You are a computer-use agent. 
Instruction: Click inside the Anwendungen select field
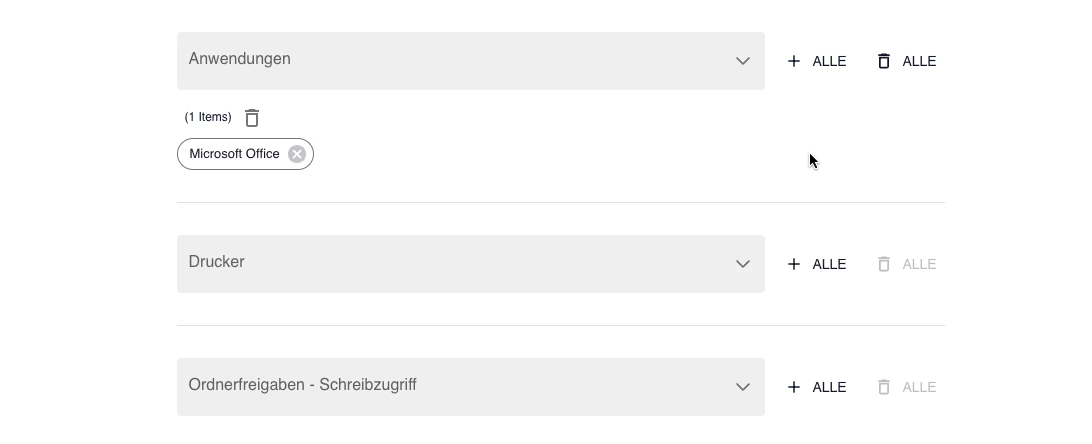tap(471, 61)
